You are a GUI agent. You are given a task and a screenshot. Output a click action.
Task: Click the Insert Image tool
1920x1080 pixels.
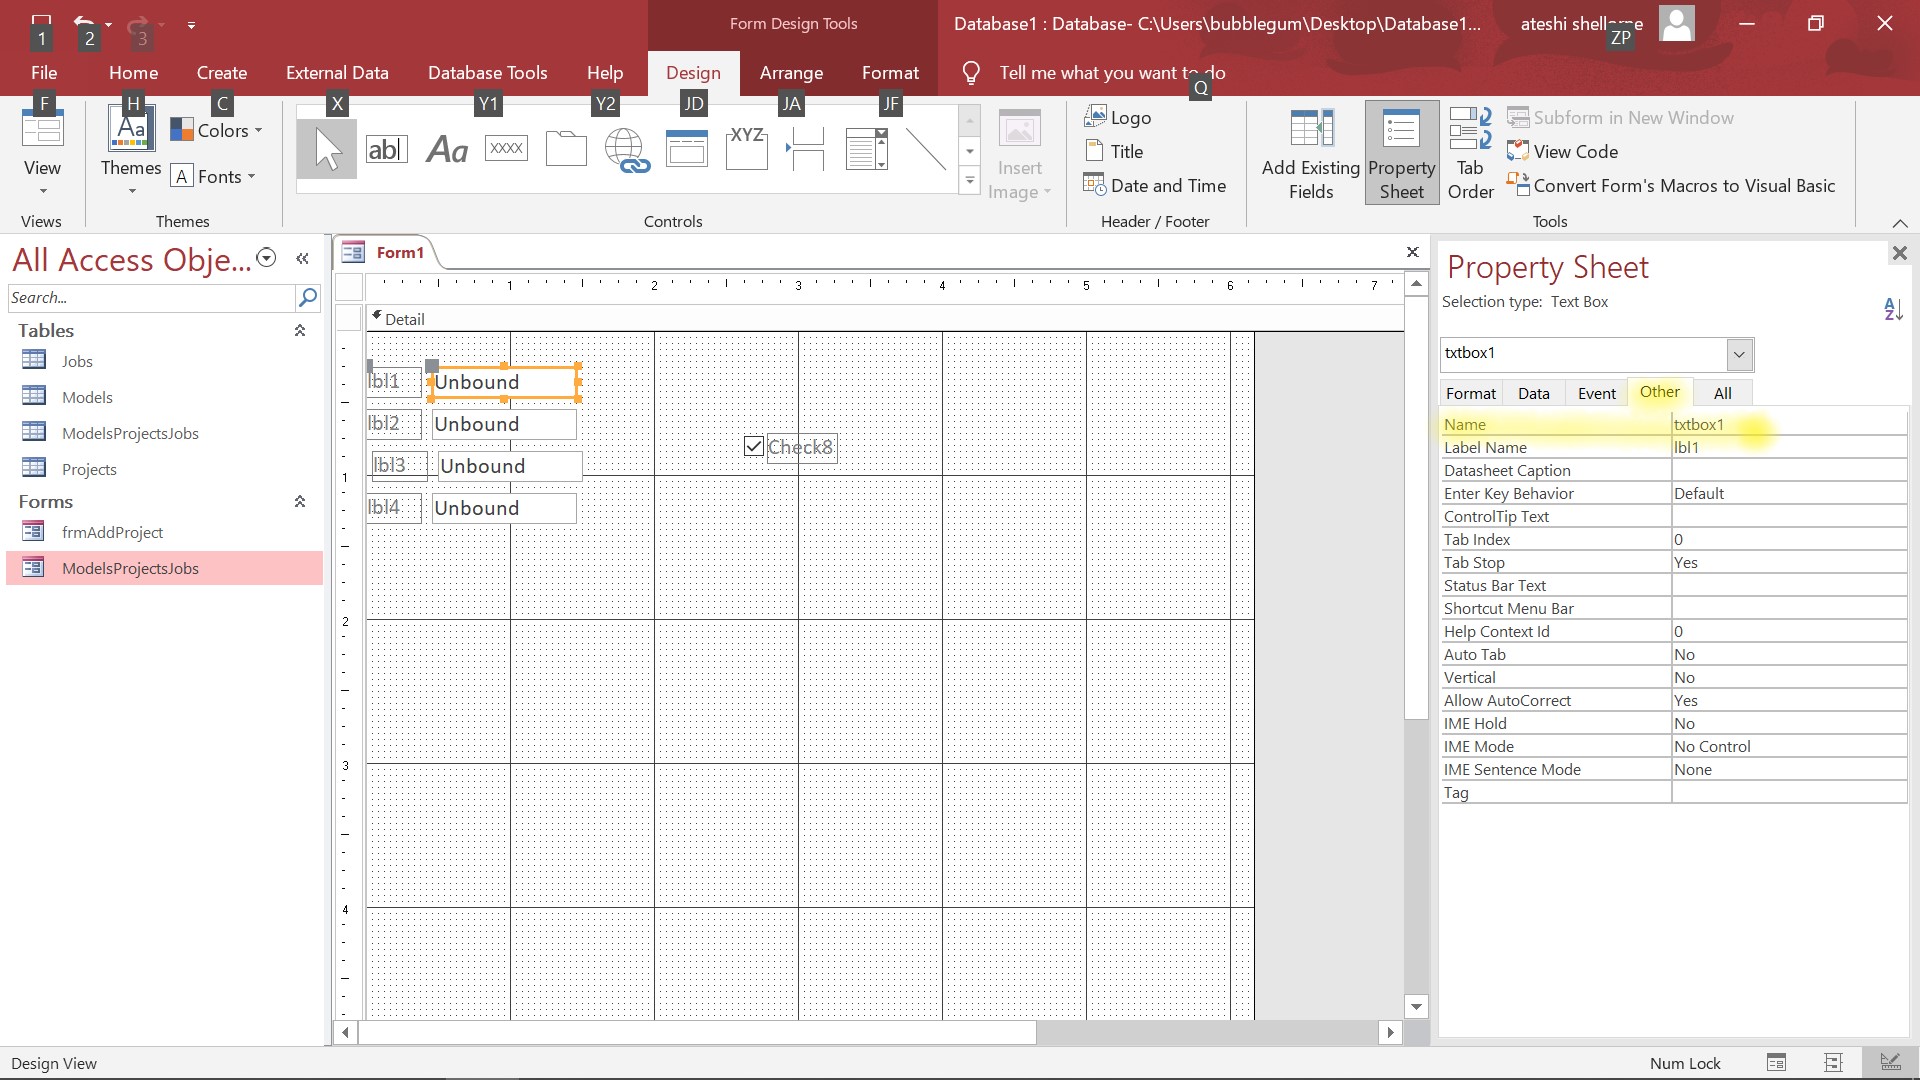(x=1019, y=152)
